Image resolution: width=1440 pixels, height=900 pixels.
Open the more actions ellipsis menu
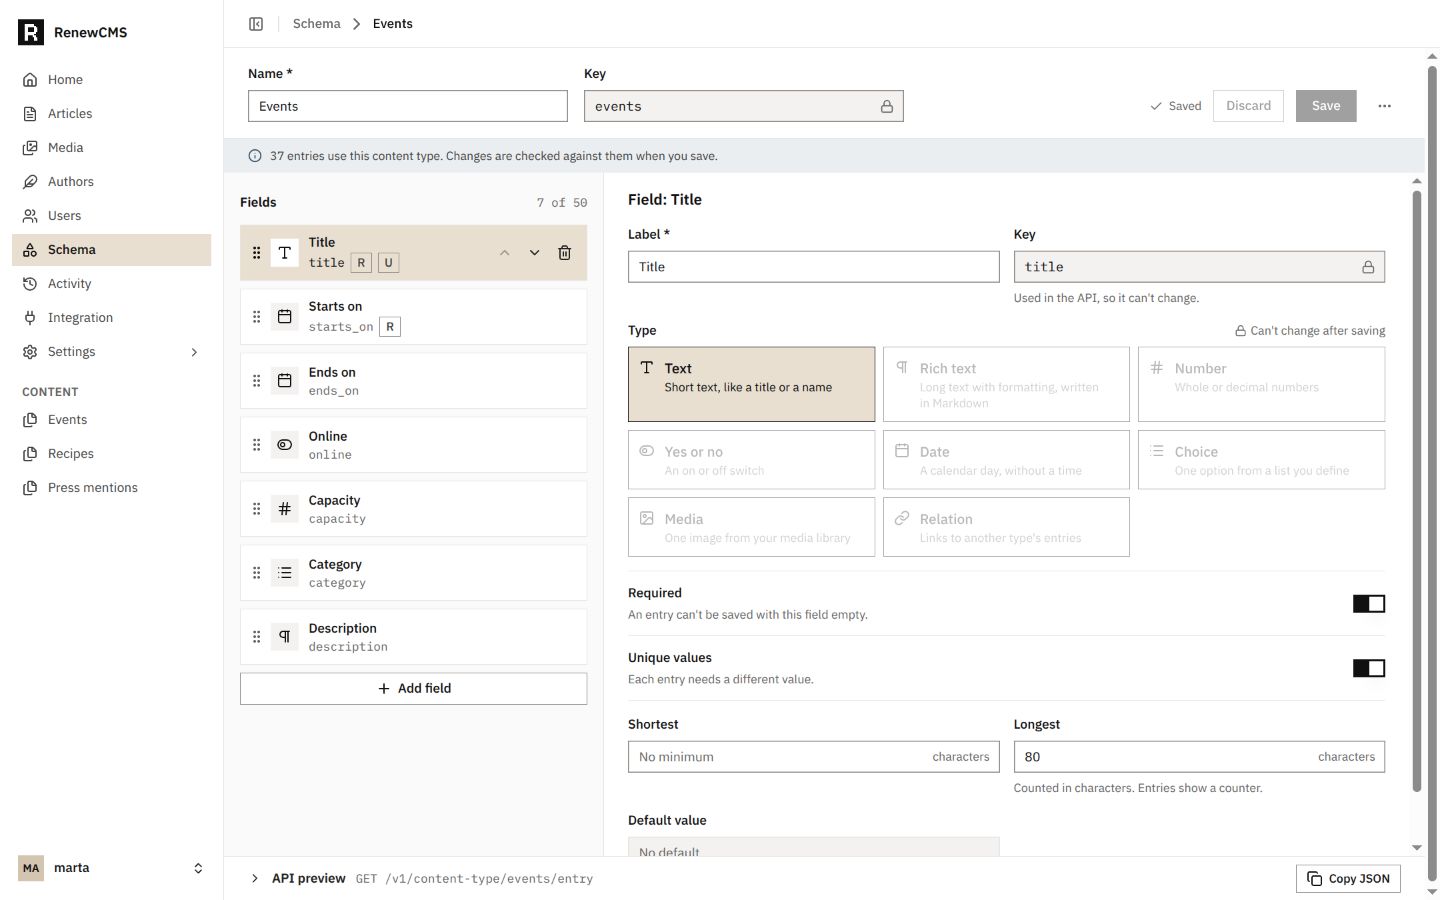tap(1384, 106)
